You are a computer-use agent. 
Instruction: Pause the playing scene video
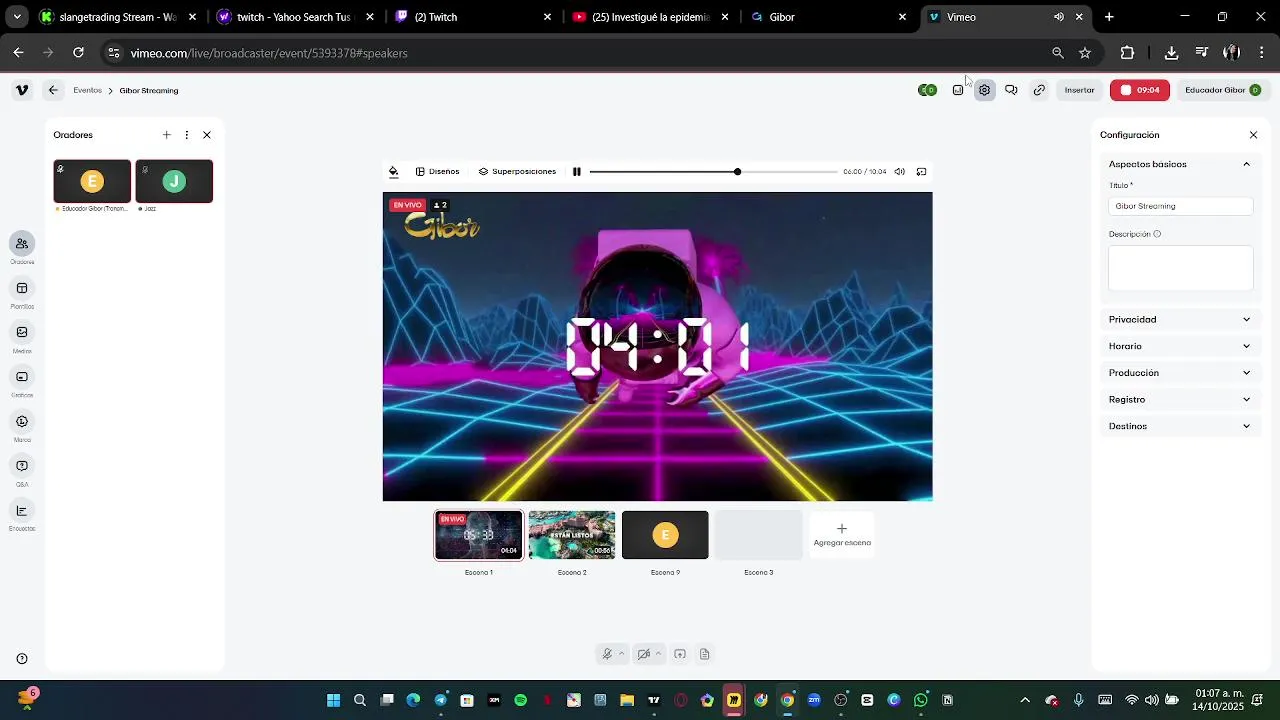pos(577,172)
